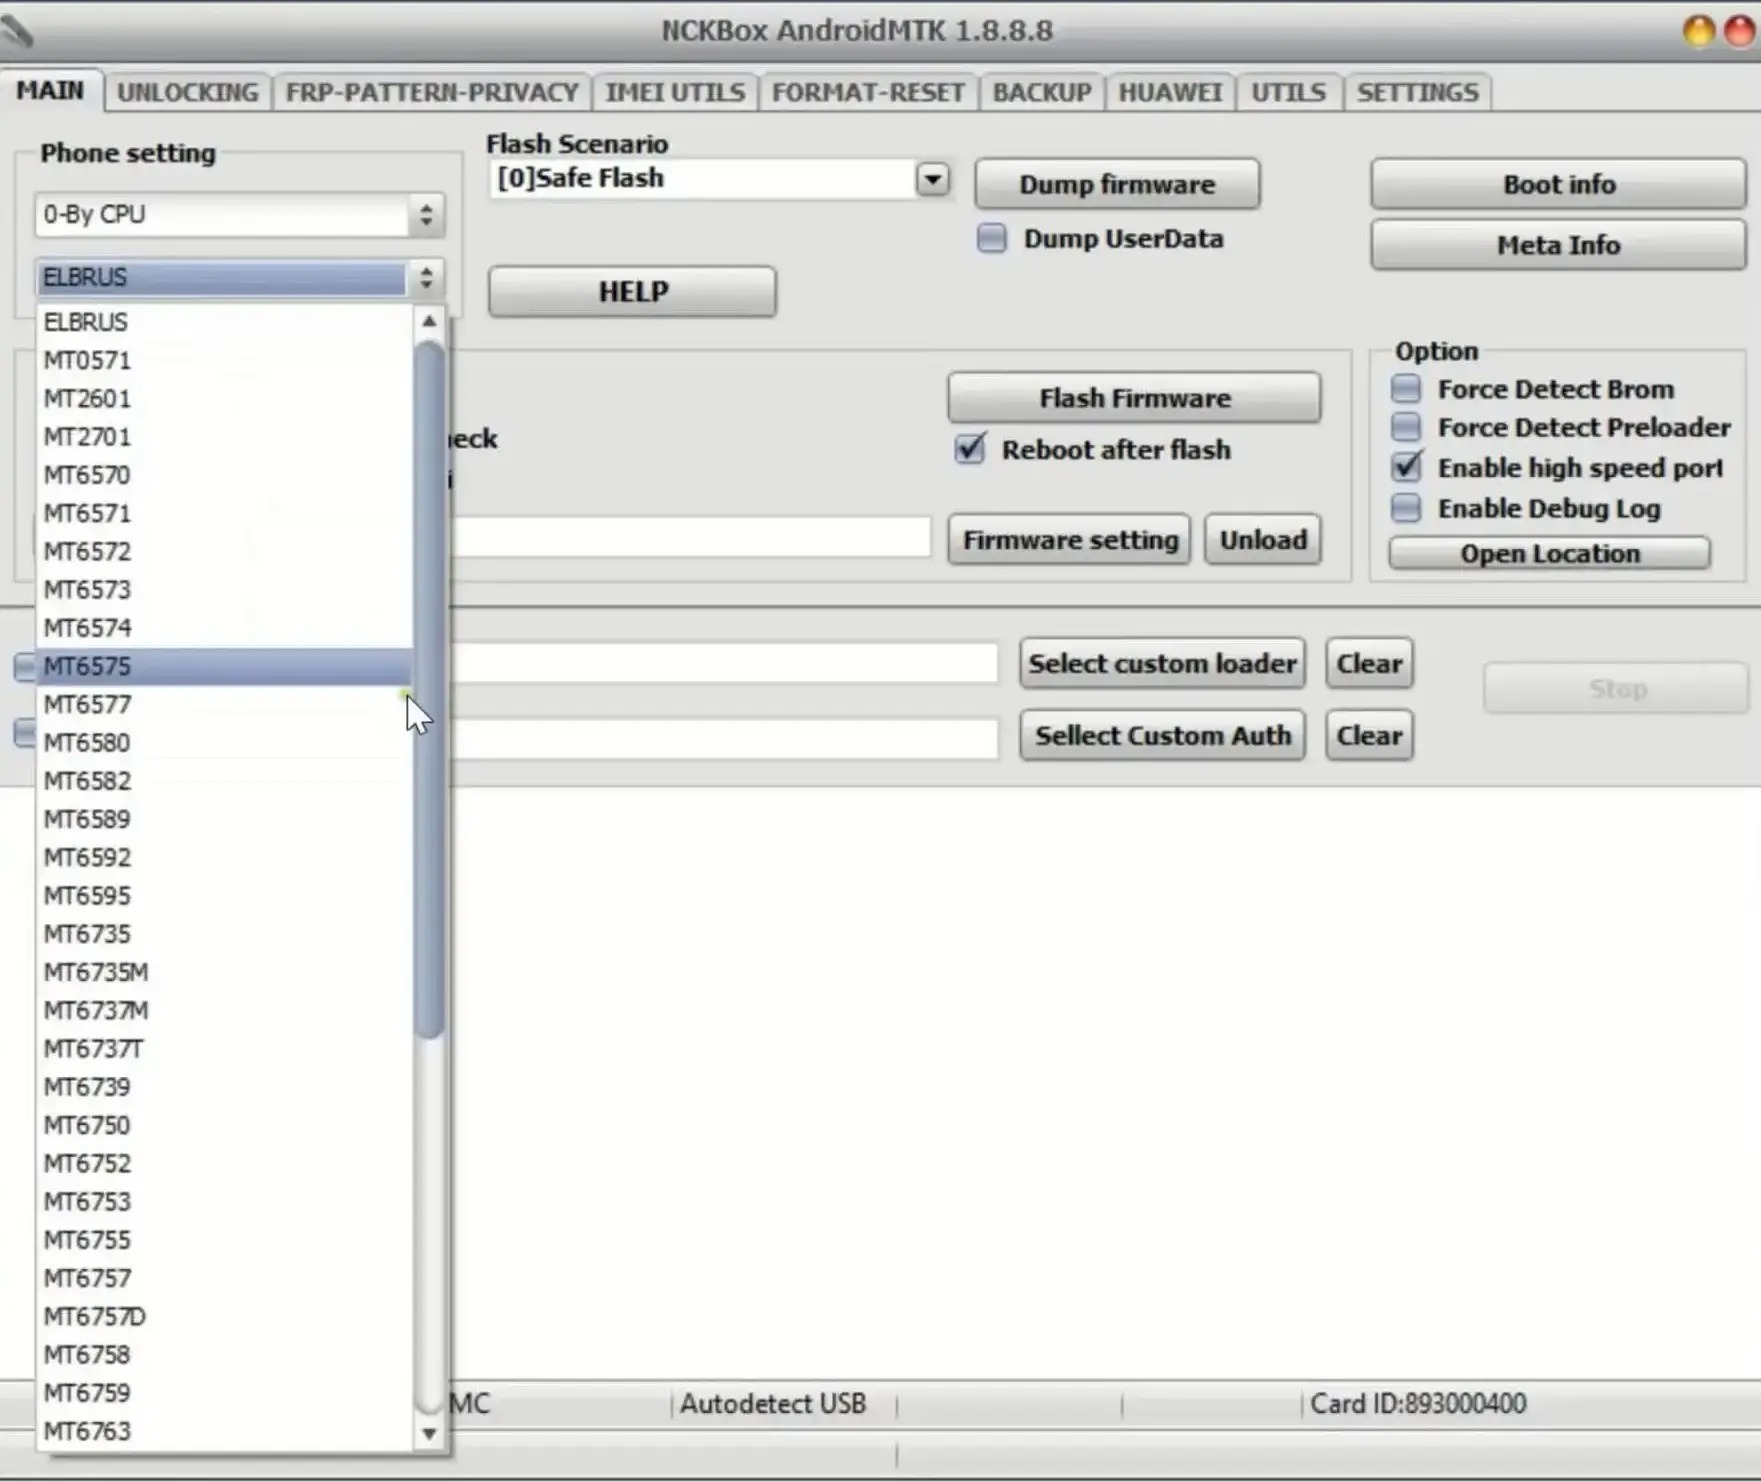Click the firmware path input field

coord(690,538)
